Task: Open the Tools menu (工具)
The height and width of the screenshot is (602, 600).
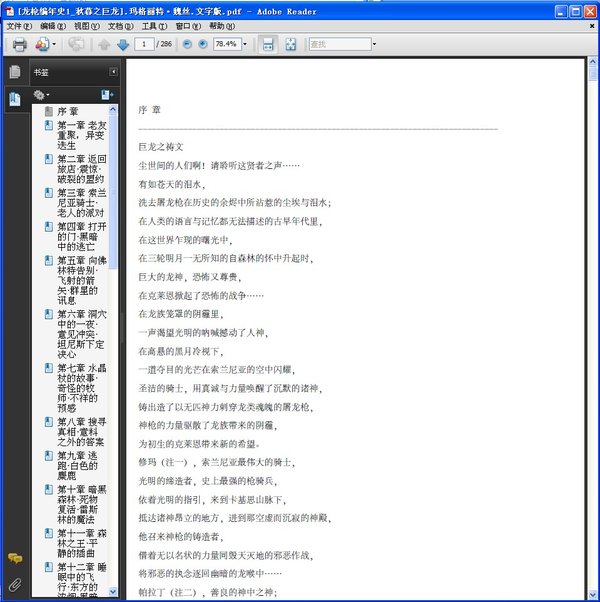Action: click(154, 26)
